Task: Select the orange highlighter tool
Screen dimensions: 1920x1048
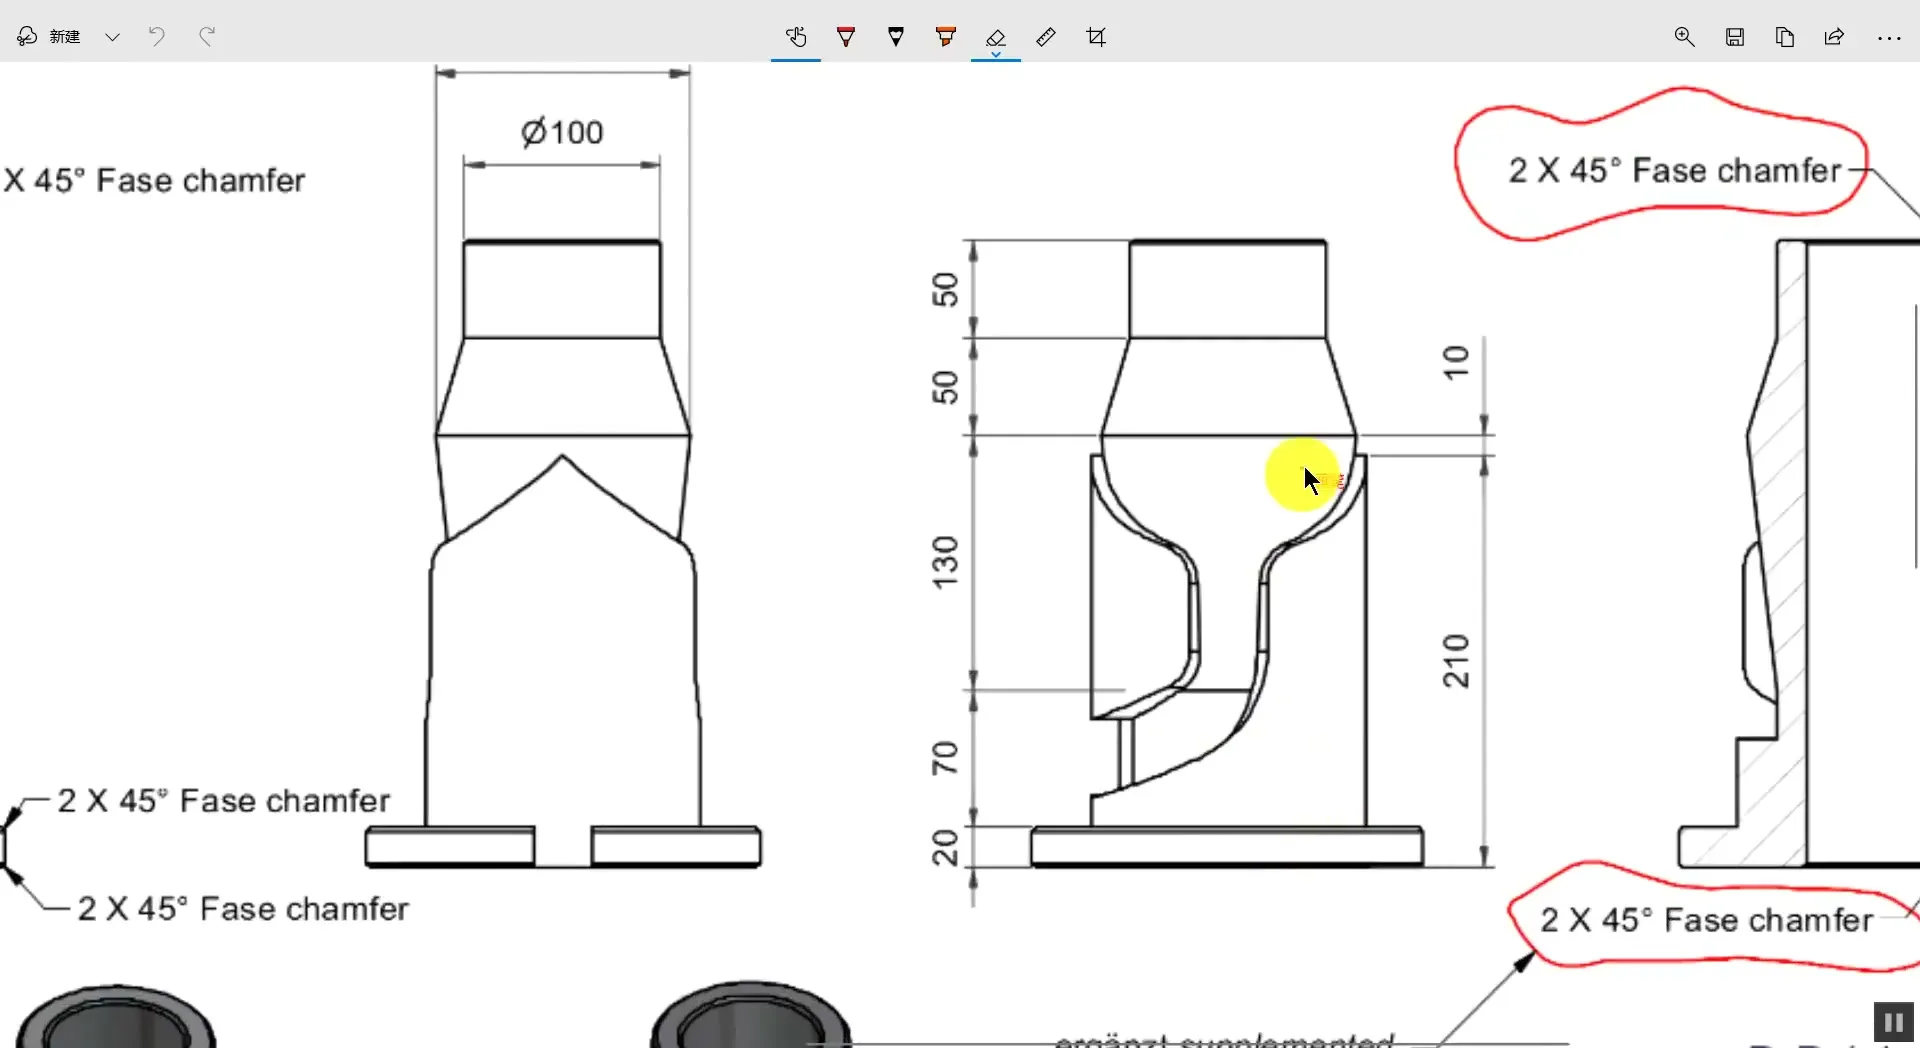Action: (x=946, y=37)
